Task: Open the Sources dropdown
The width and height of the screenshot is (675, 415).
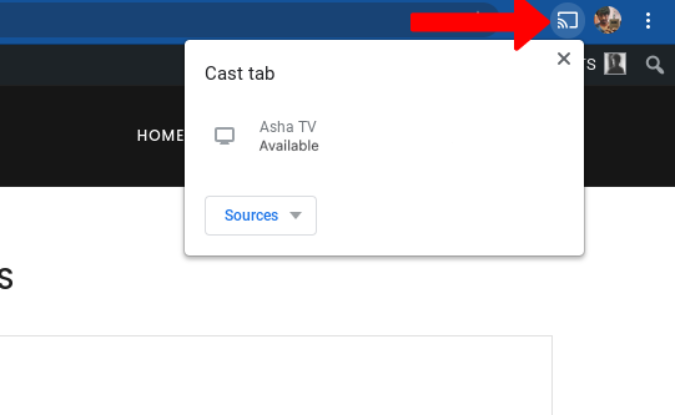Action: pyautogui.click(x=261, y=215)
